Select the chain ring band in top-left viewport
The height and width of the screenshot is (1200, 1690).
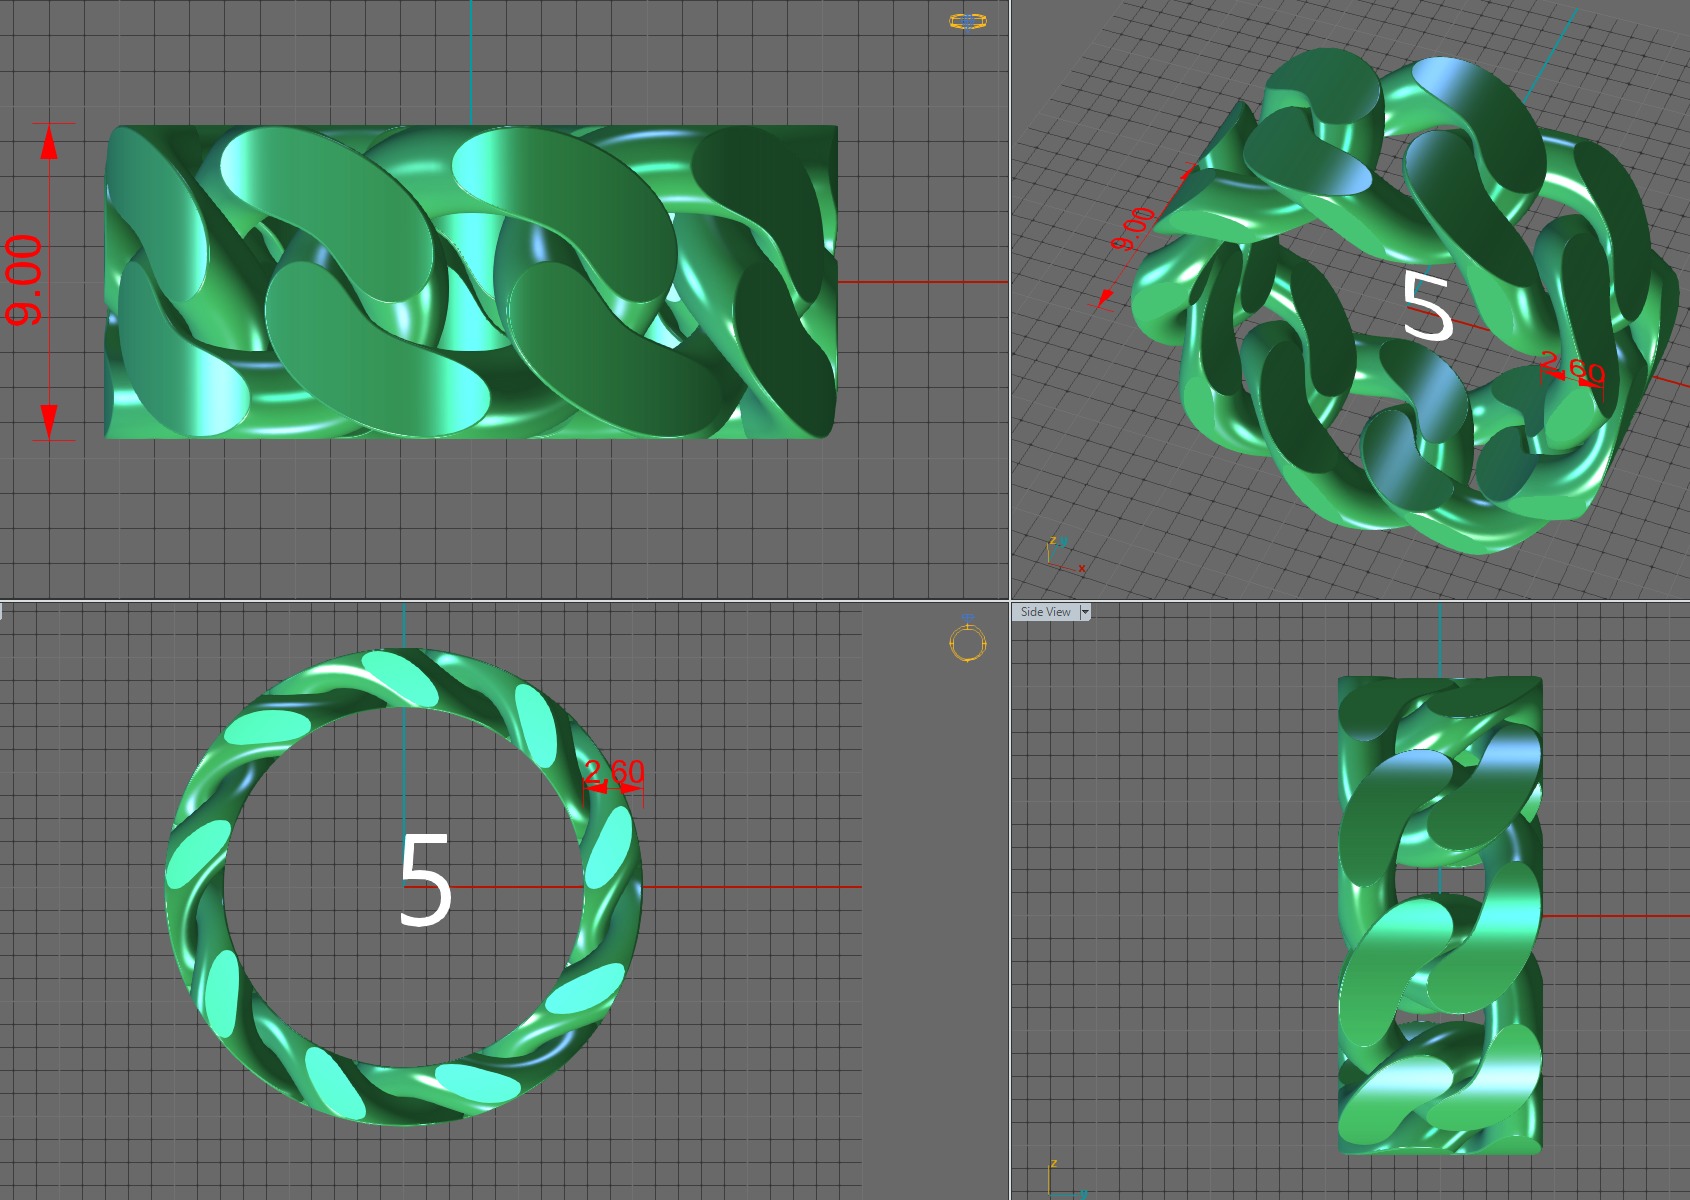click(471, 282)
